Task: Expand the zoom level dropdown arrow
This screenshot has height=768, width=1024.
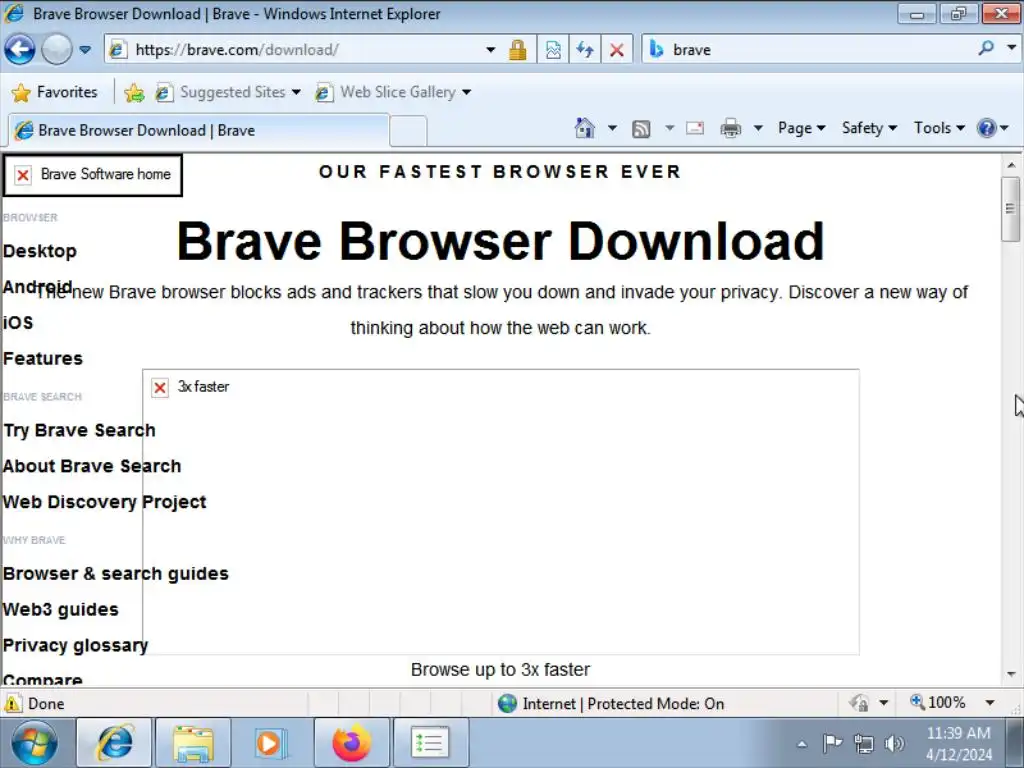Action: (989, 703)
